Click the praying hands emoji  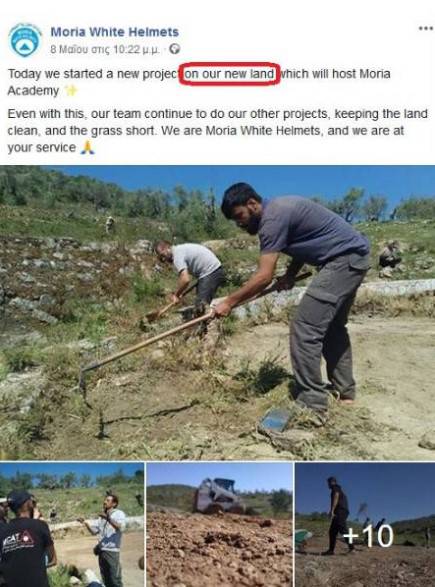click(x=87, y=147)
